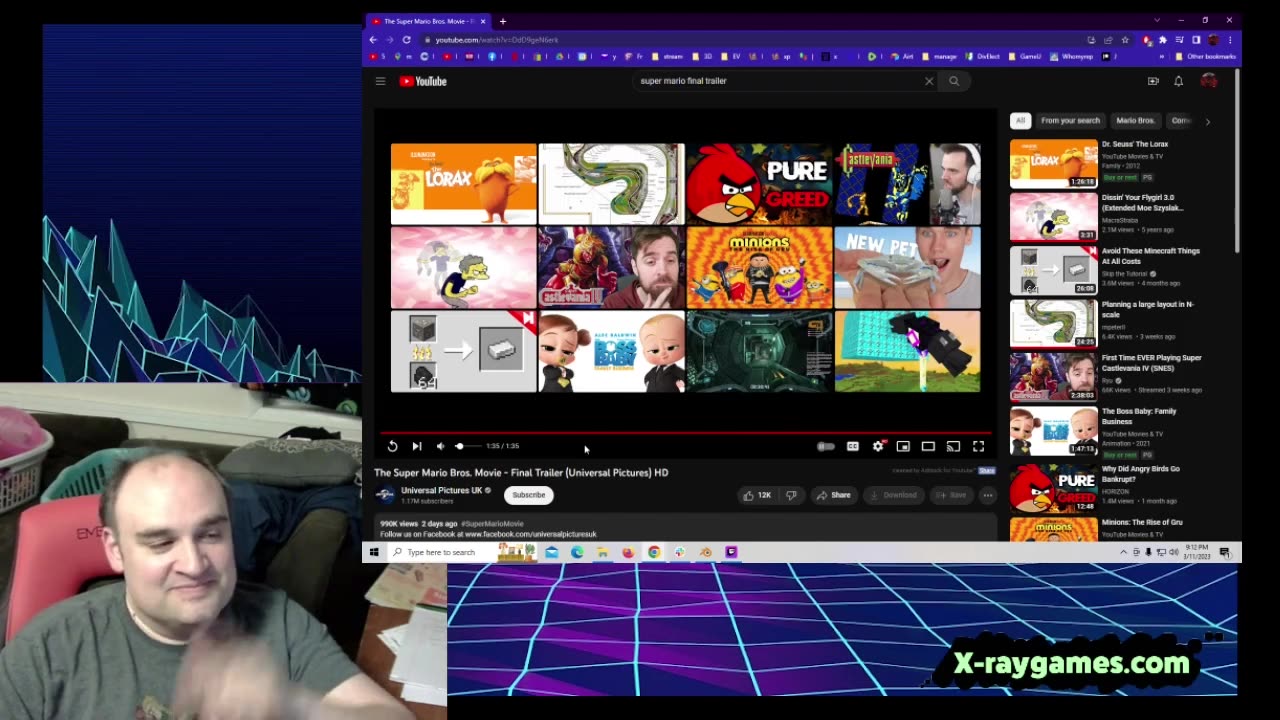Dislike the video with thumbs down

[x=791, y=495]
